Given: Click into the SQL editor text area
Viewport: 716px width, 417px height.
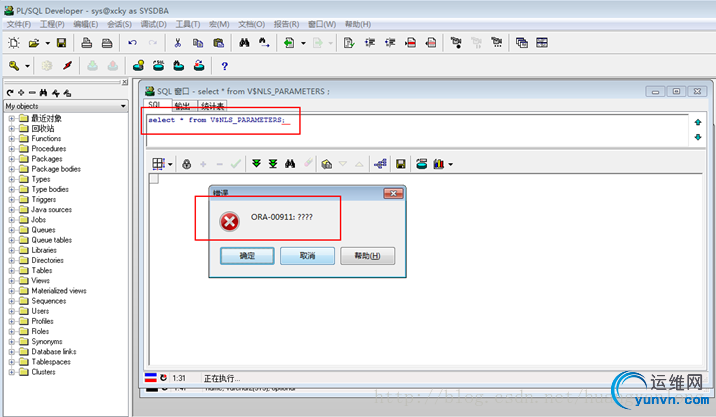Looking at the screenshot, I should (x=417, y=131).
